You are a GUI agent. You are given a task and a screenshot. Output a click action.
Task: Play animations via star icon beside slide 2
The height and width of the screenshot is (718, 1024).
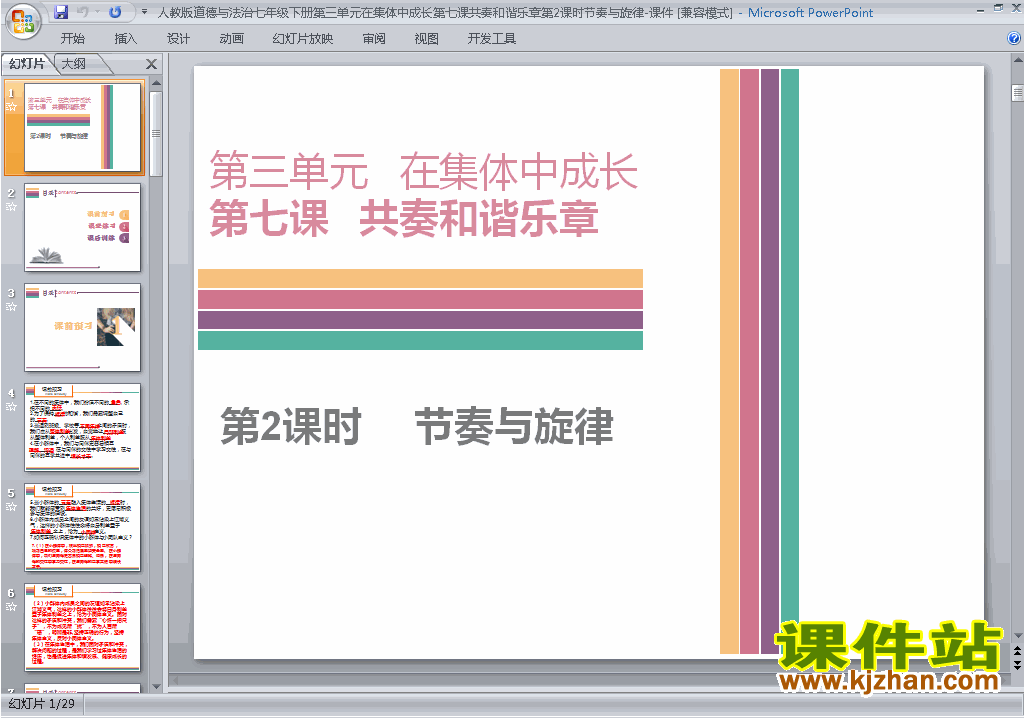[11, 206]
